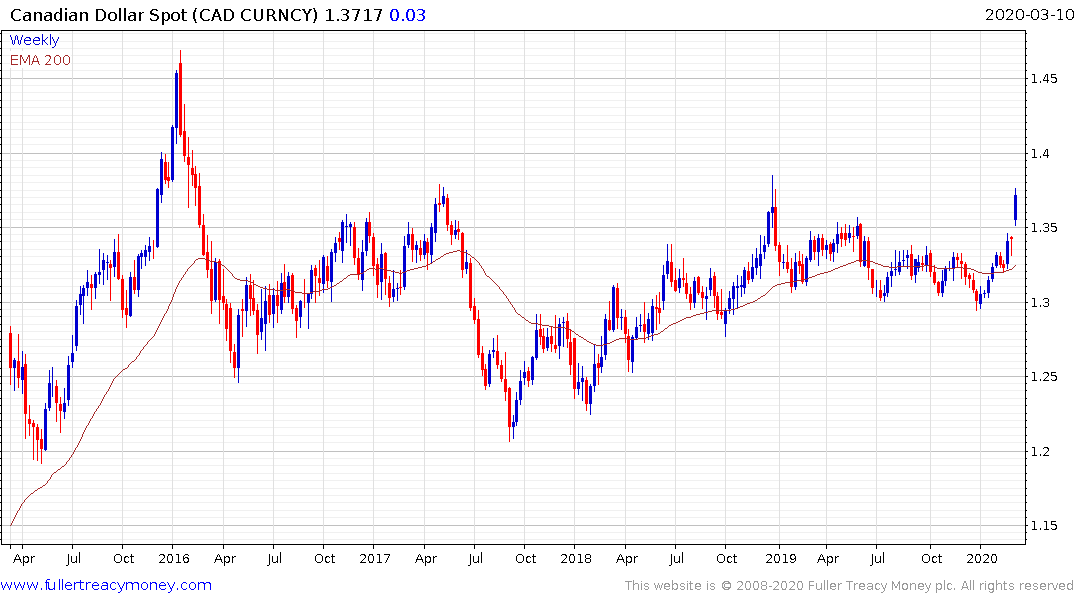Open the www.fullertreacymoney.com link
The width and height of the screenshot is (1075, 600).
point(106,585)
